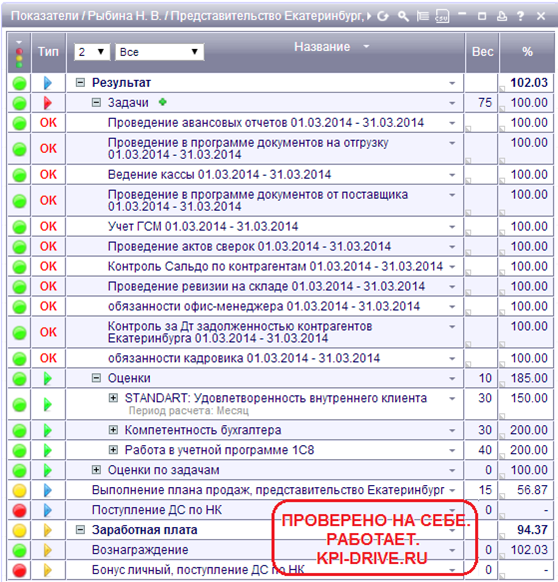Click blue arrow type icon of Результат
Screen dimensions: 558x582
(x=48, y=83)
